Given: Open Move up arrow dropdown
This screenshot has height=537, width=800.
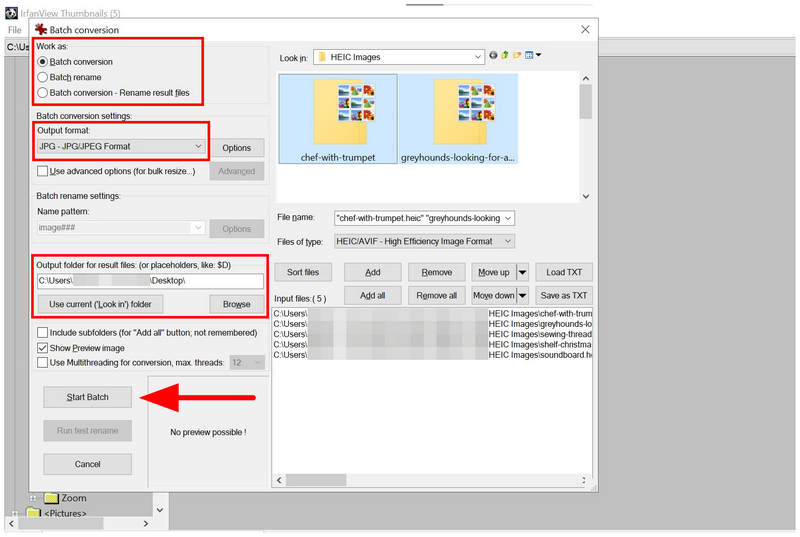Looking at the screenshot, I should 522,272.
